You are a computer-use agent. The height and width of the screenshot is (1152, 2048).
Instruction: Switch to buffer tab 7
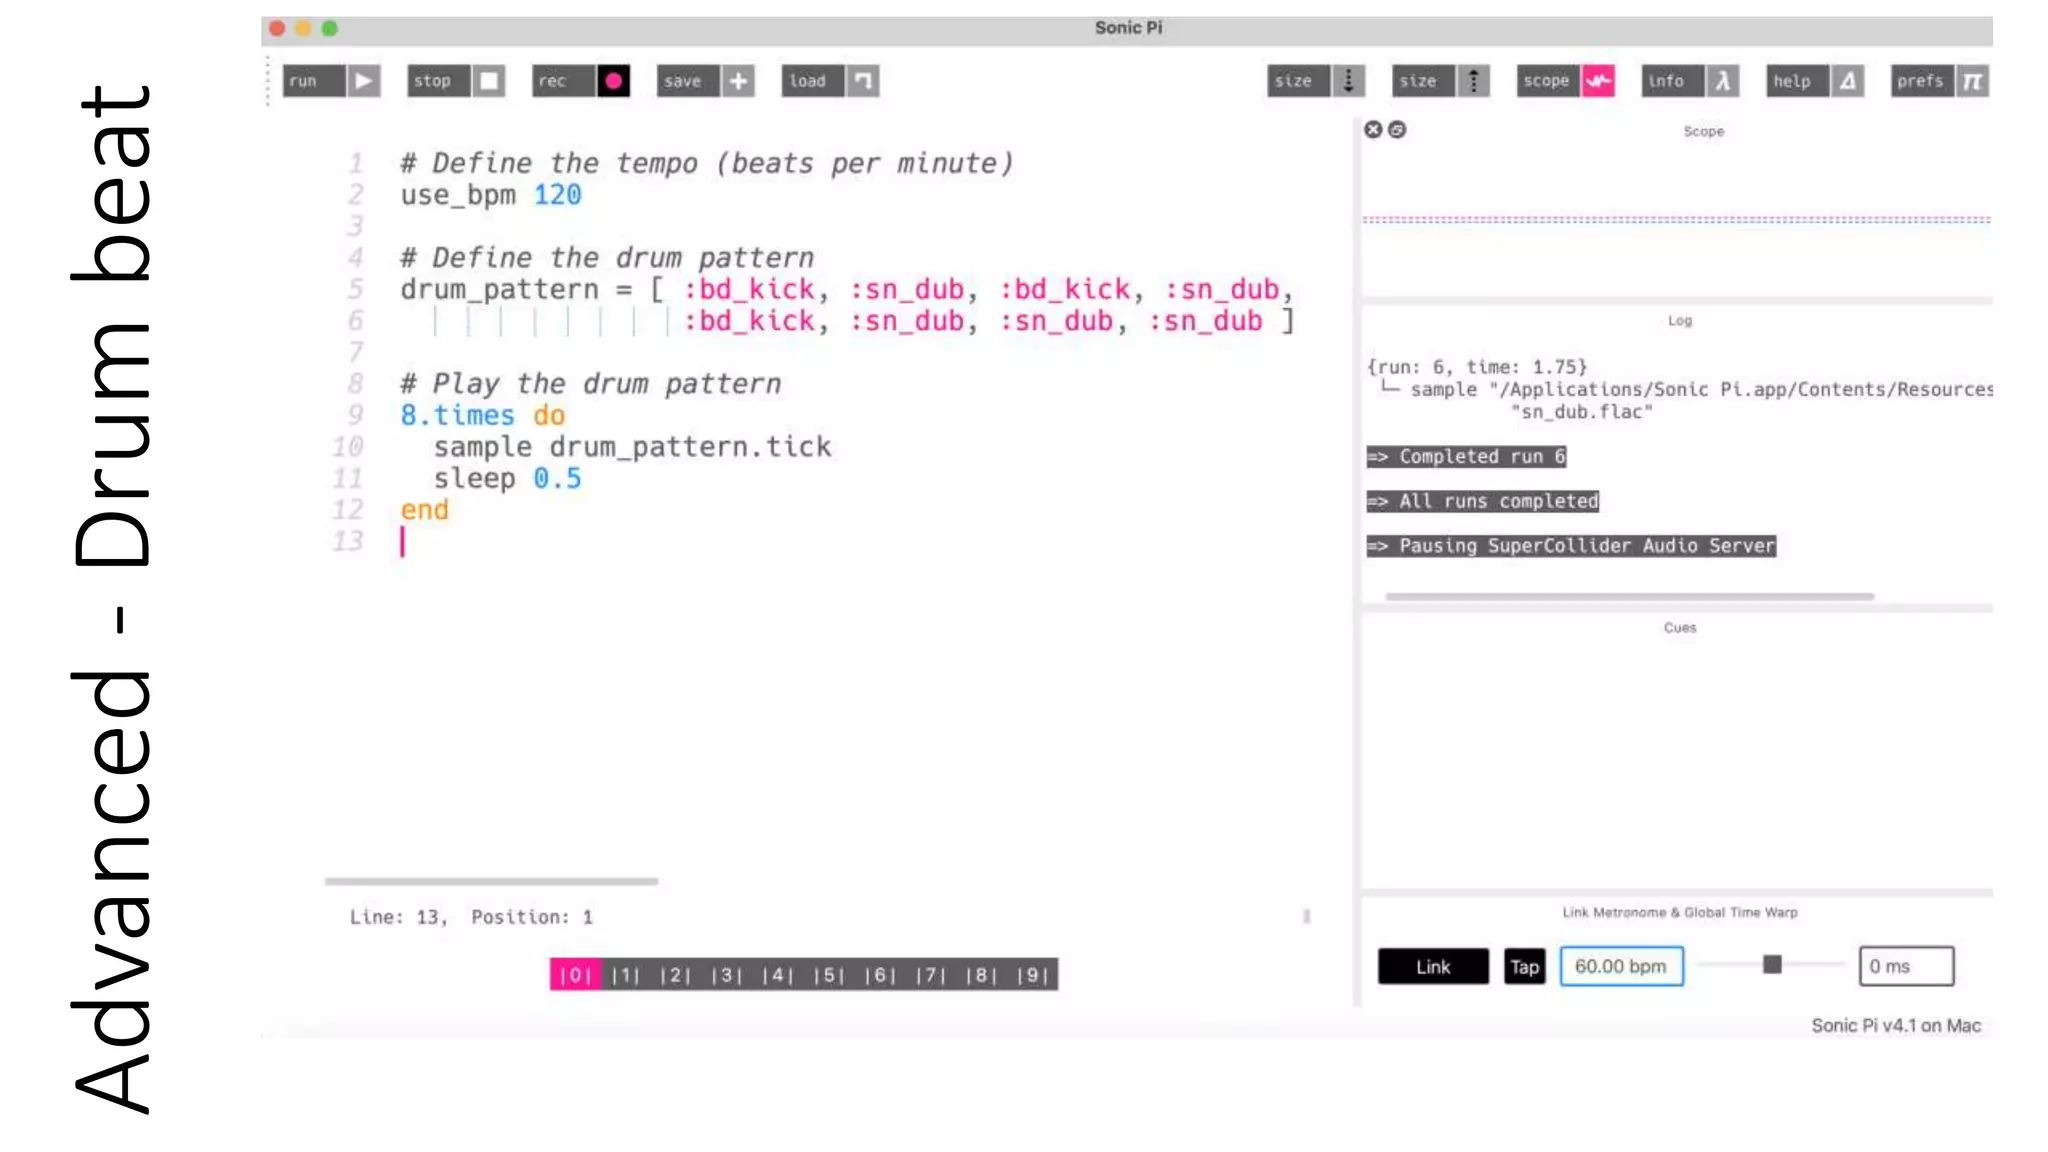931,975
